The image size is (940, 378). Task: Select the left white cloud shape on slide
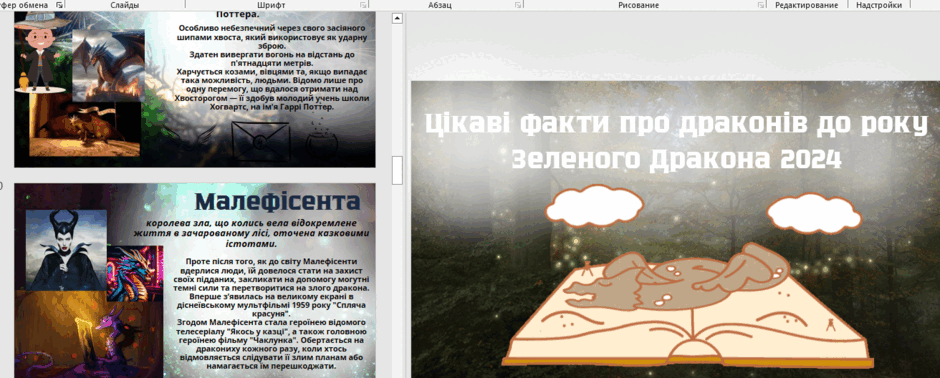594,206
